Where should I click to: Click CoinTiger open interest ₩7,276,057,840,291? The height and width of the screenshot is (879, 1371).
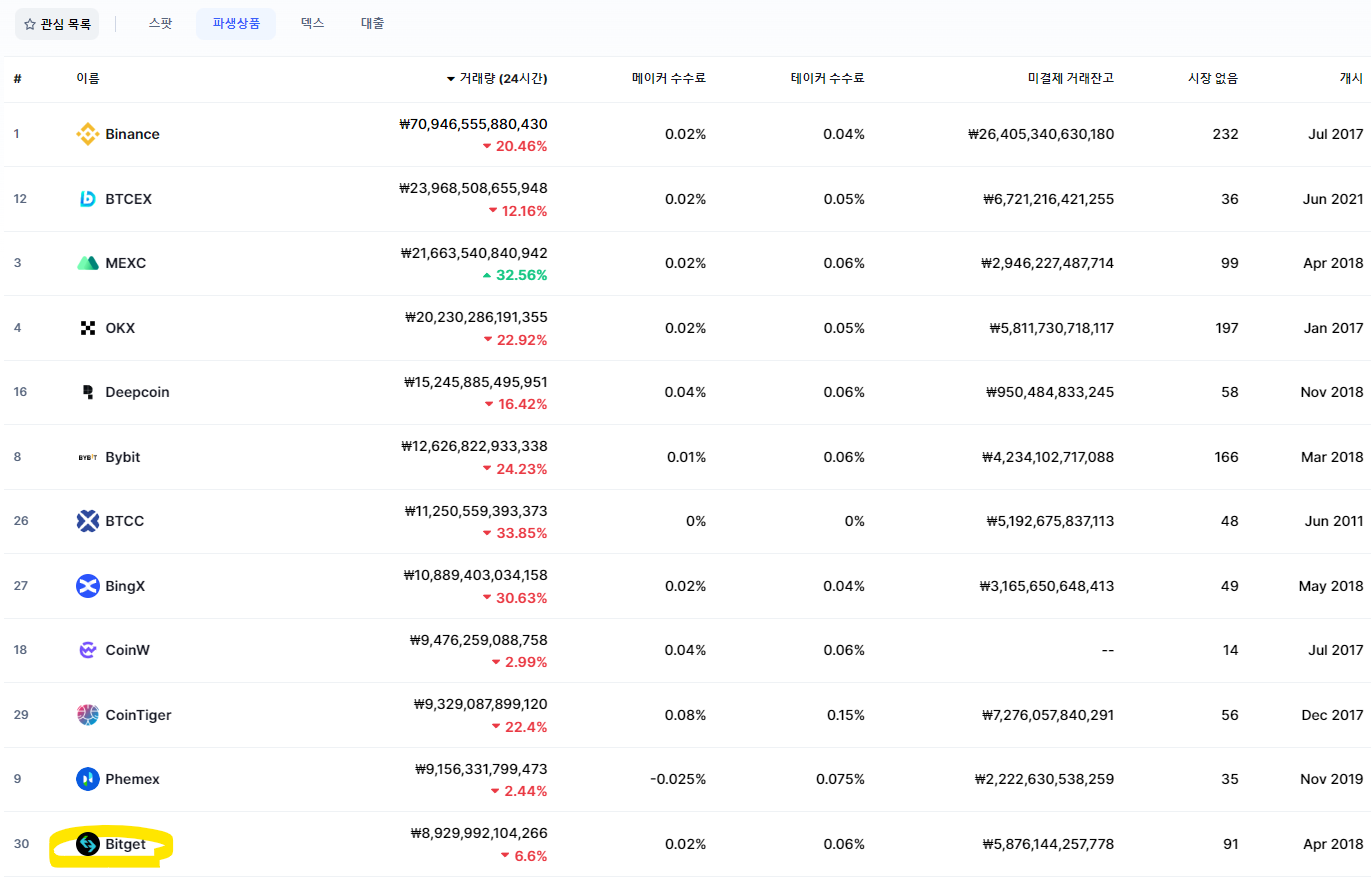(1048, 715)
